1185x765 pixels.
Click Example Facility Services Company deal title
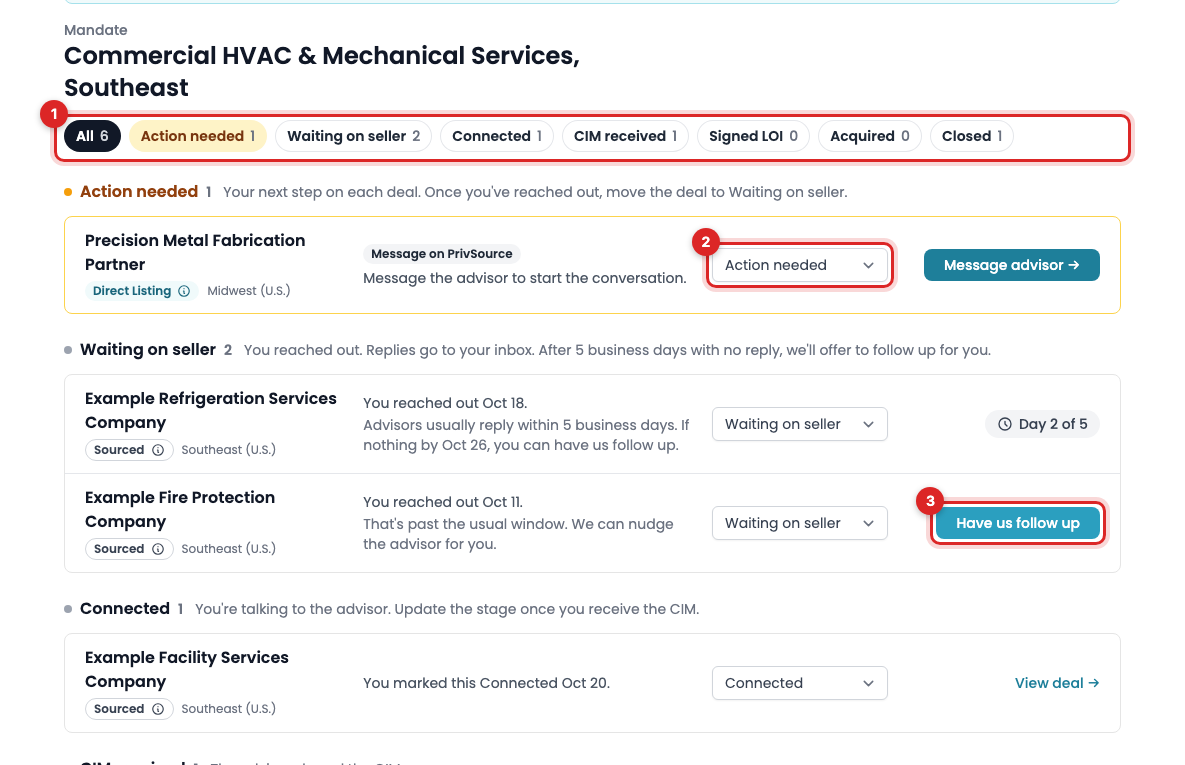tap(187, 670)
